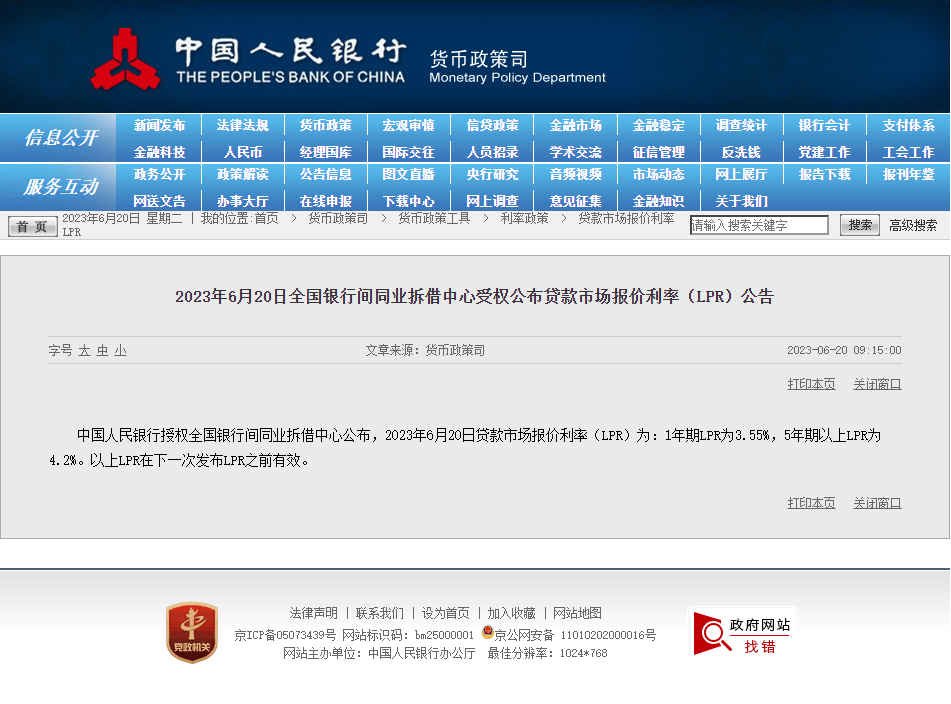Open the 下载中心 download center
Viewport: 951px width, 704px height.
(x=409, y=201)
